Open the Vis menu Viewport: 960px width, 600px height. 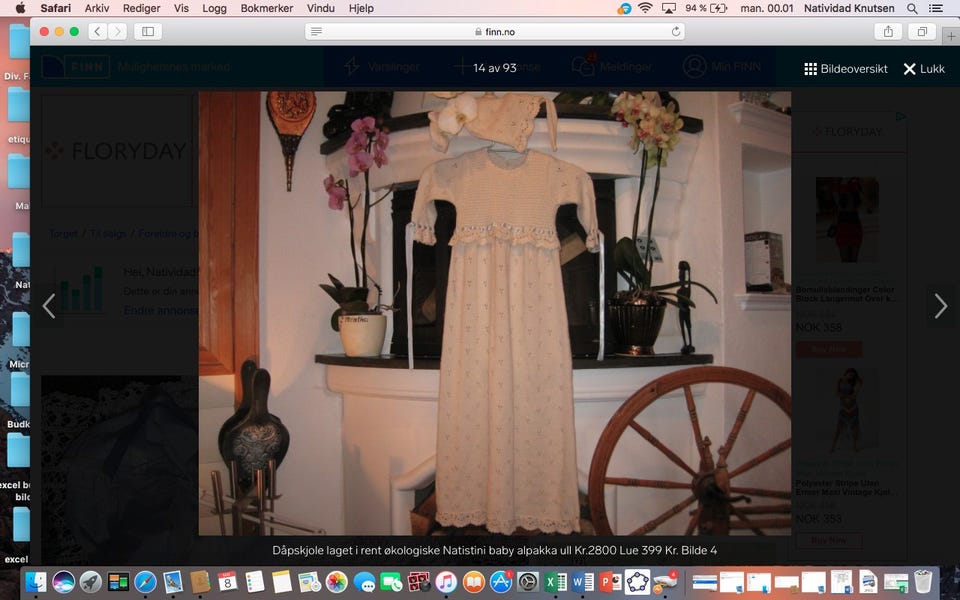click(181, 8)
